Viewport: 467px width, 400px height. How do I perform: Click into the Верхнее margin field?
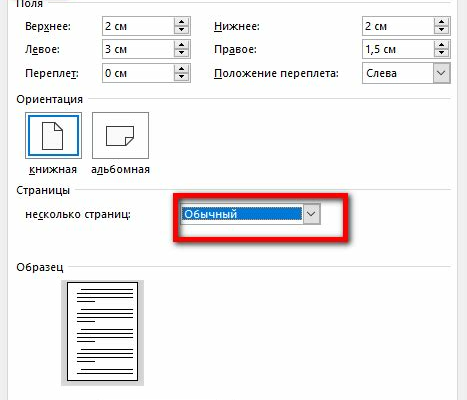pyautogui.click(x=138, y=26)
